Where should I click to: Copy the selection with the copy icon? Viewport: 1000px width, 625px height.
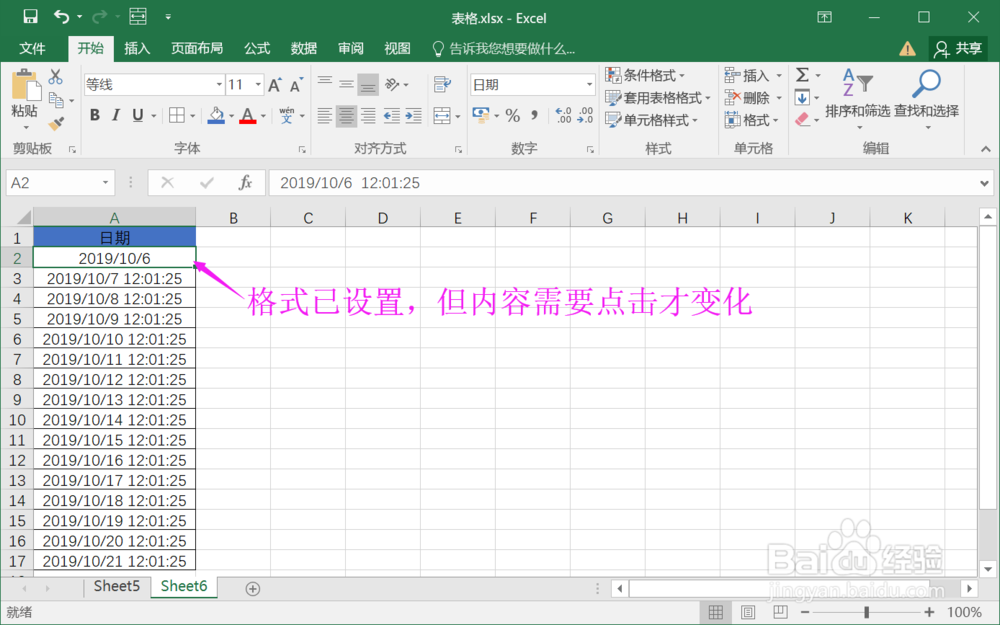click(56, 100)
